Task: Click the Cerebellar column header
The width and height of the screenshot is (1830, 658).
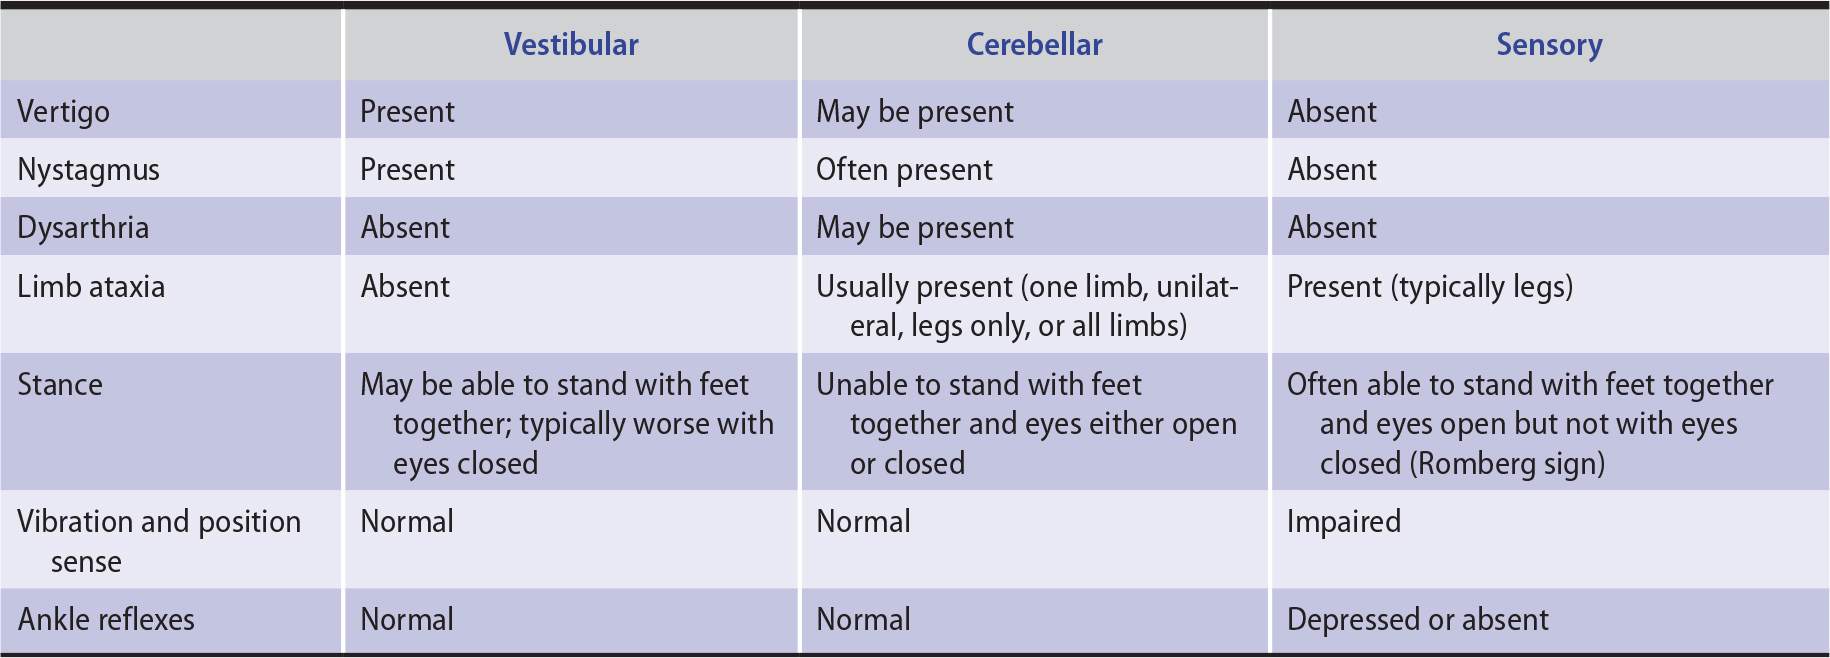Action: pos(1034,45)
